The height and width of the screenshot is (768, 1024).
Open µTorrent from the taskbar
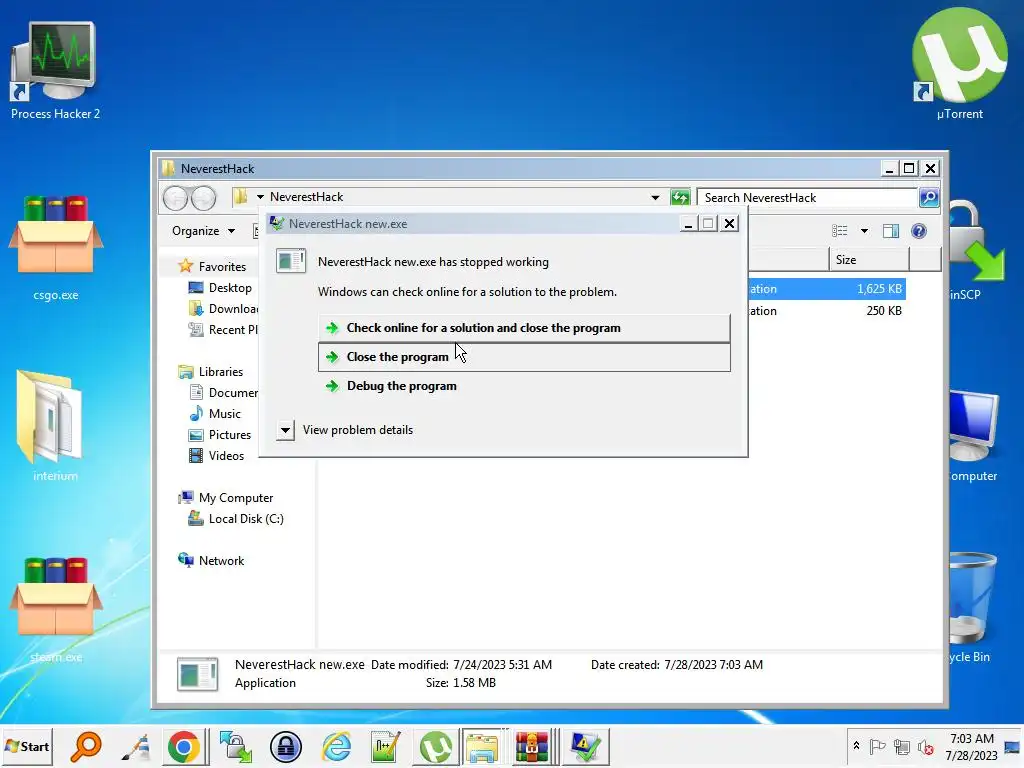pos(436,746)
